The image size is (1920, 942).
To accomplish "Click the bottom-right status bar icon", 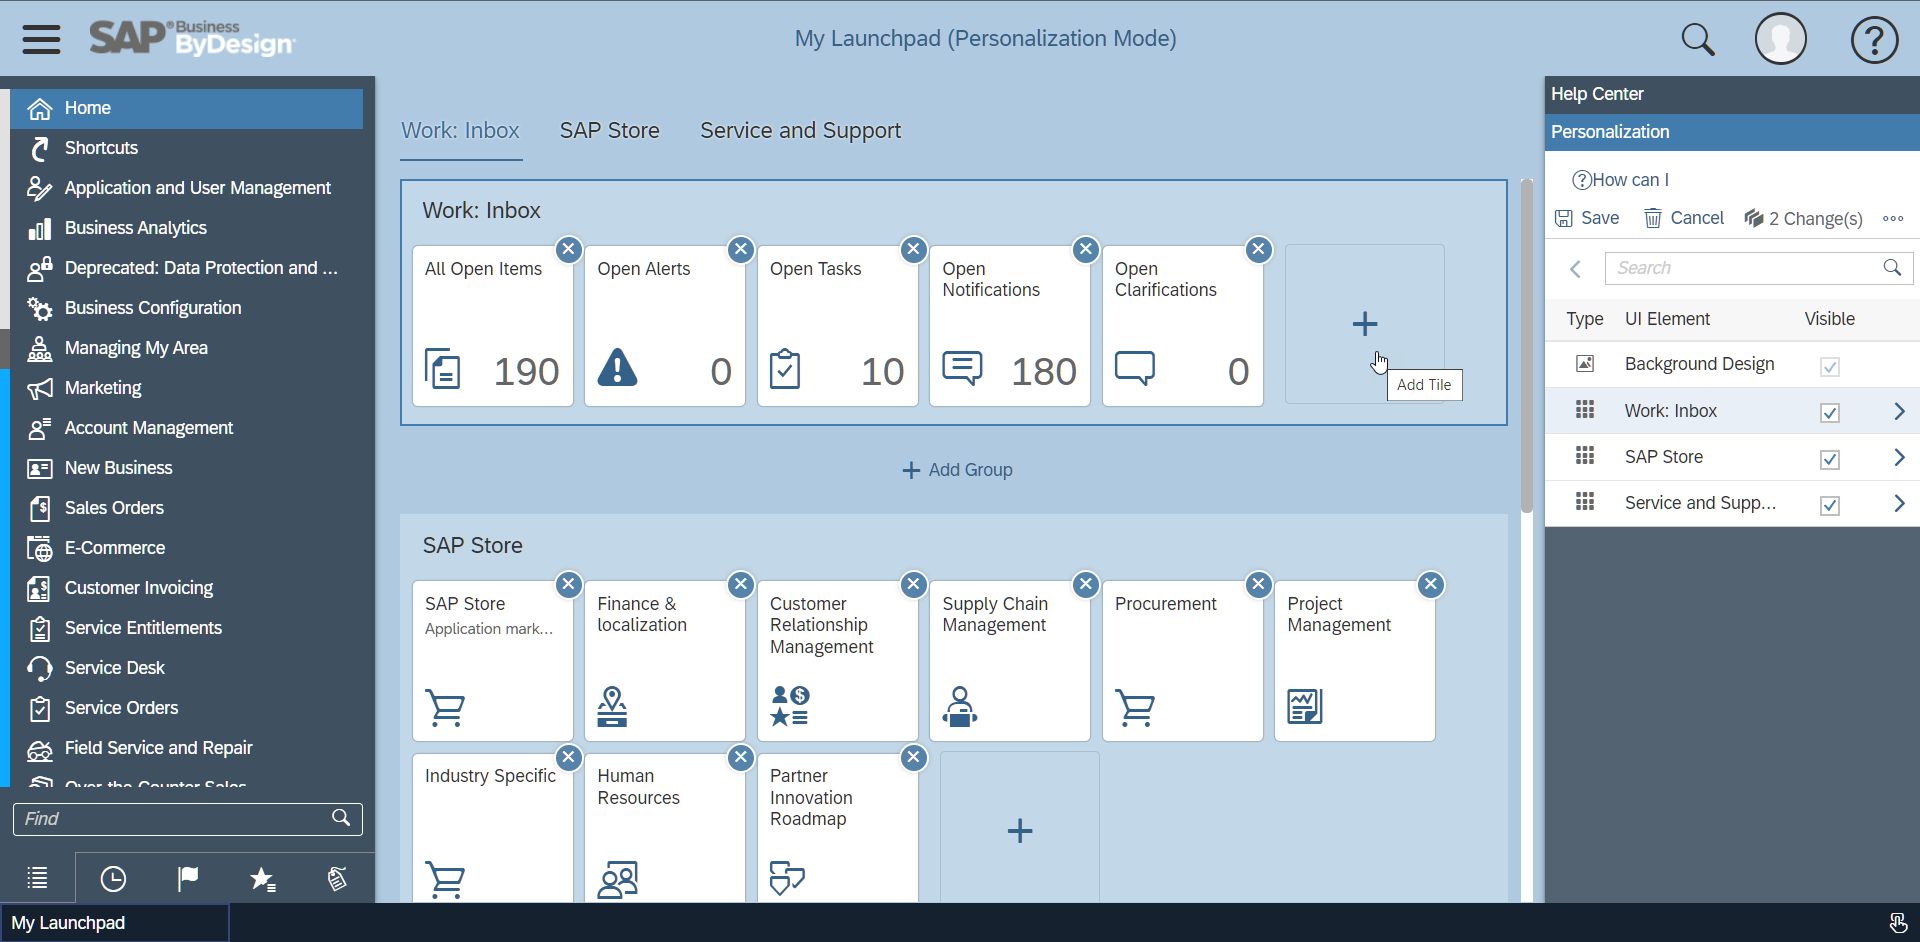I will [1897, 923].
